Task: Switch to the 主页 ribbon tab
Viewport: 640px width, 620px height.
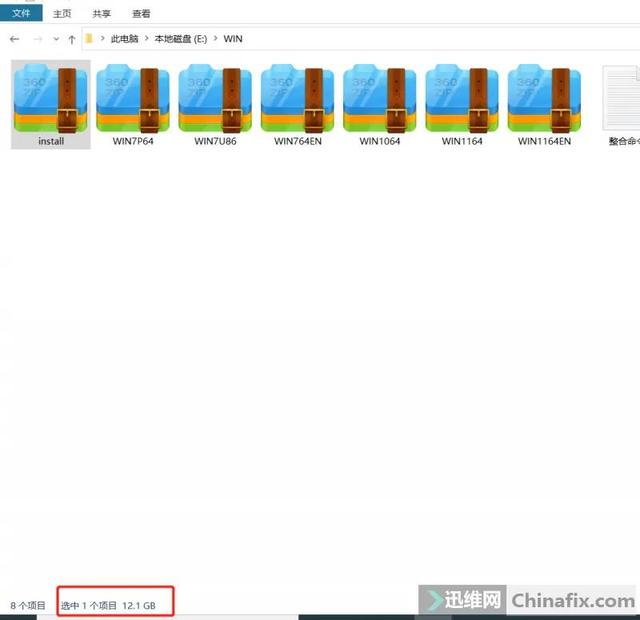Action: (62, 13)
